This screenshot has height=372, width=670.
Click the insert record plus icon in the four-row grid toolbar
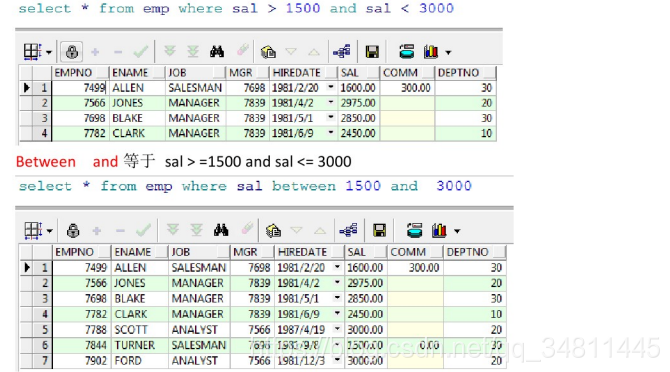coord(95,52)
